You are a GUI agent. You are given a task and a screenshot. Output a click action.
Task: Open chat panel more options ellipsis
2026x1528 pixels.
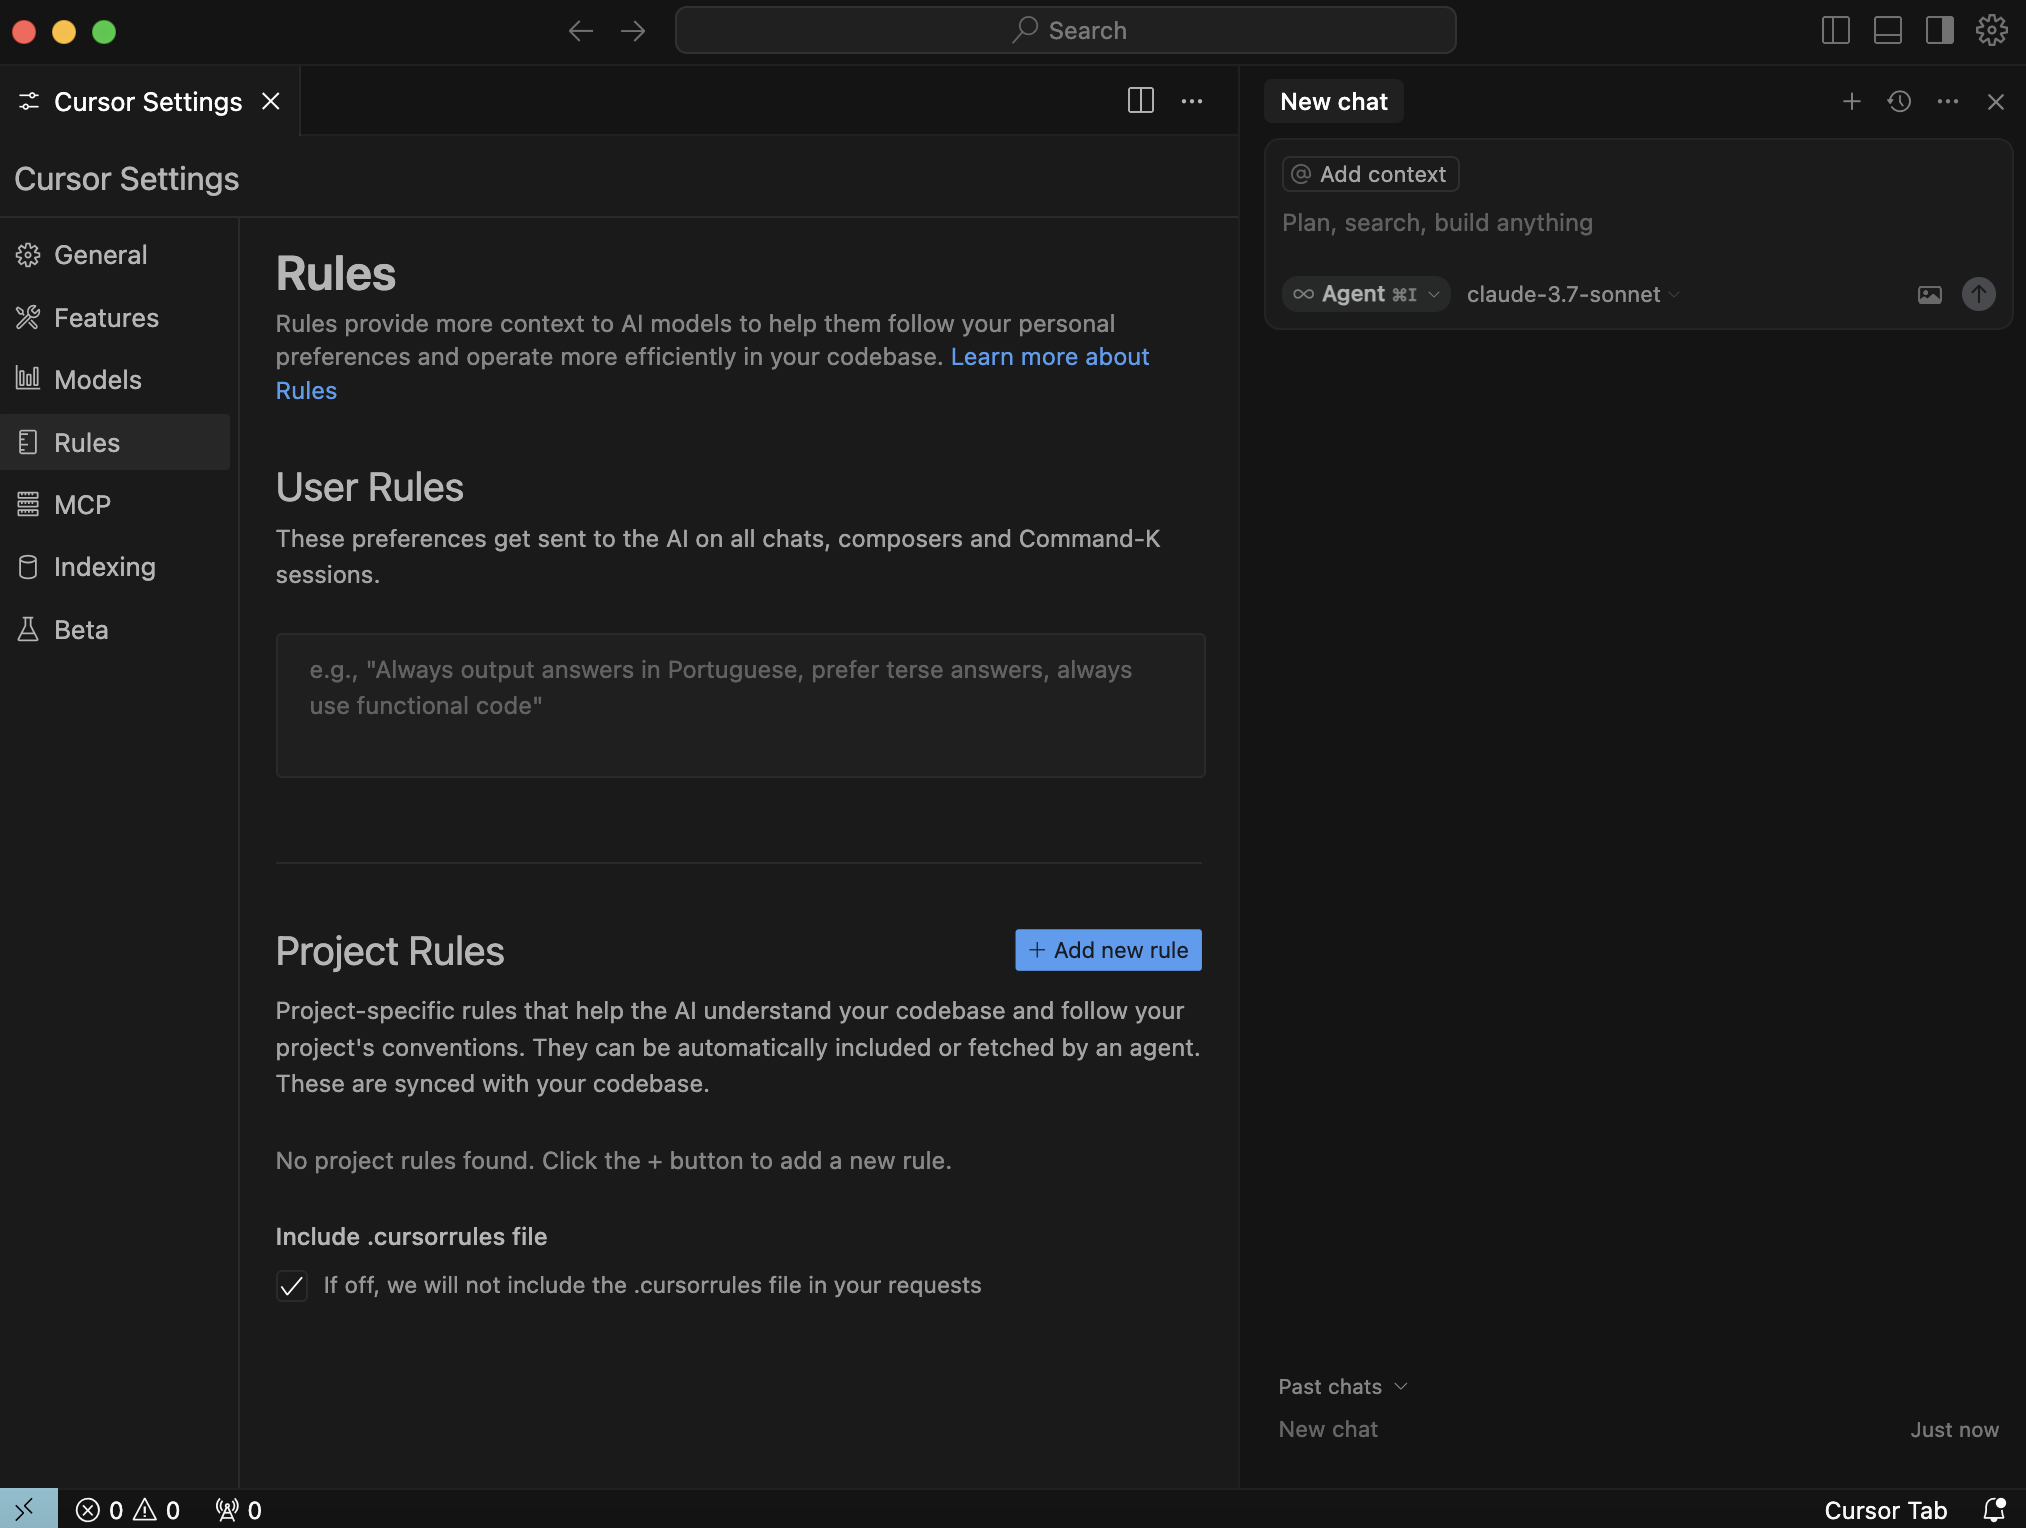(1948, 101)
